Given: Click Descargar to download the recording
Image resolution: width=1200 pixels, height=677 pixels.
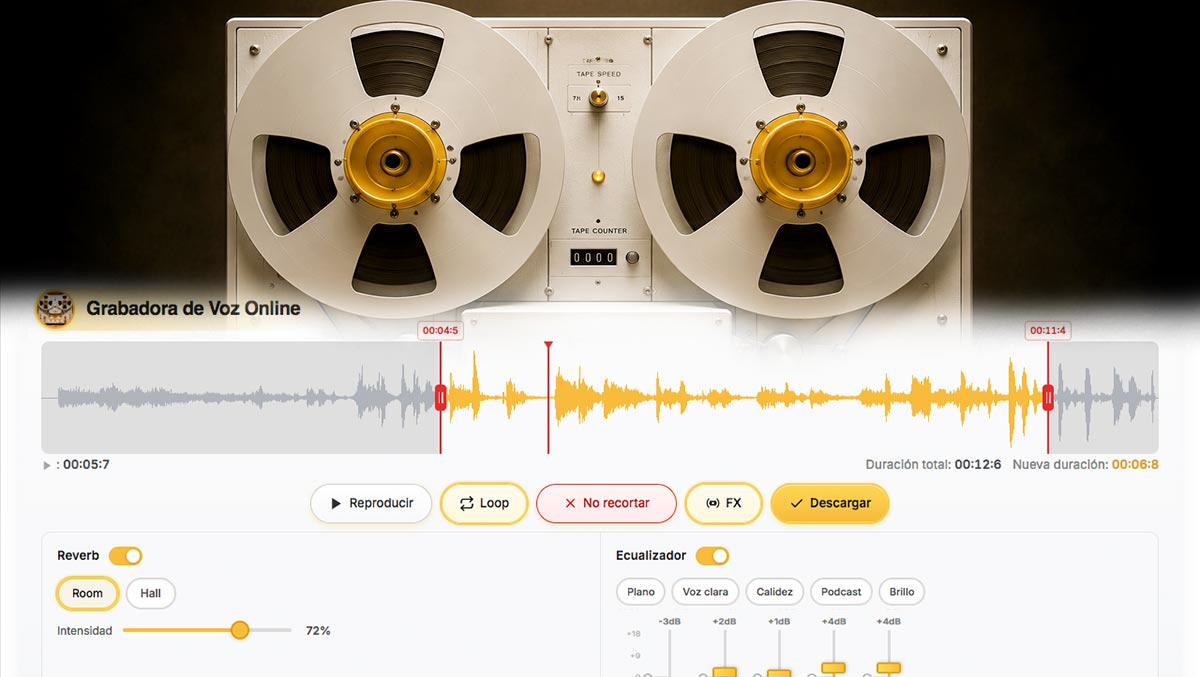Looking at the screenshot, I should click(830, 503).
